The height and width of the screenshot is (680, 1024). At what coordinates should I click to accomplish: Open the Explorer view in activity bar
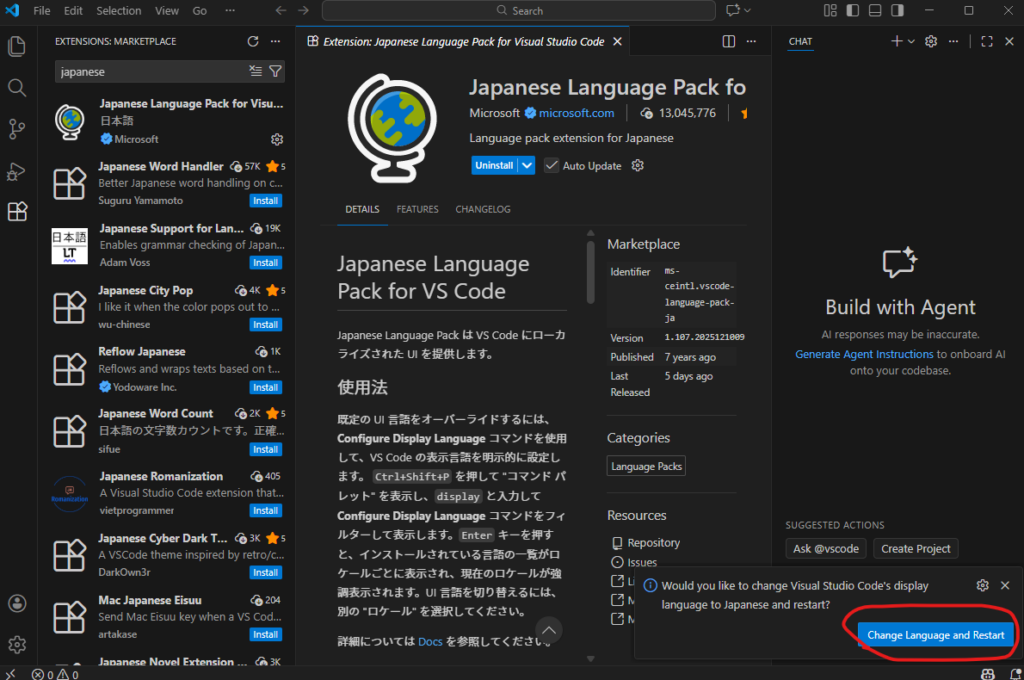pyautogui.click(x=17, y=47)
